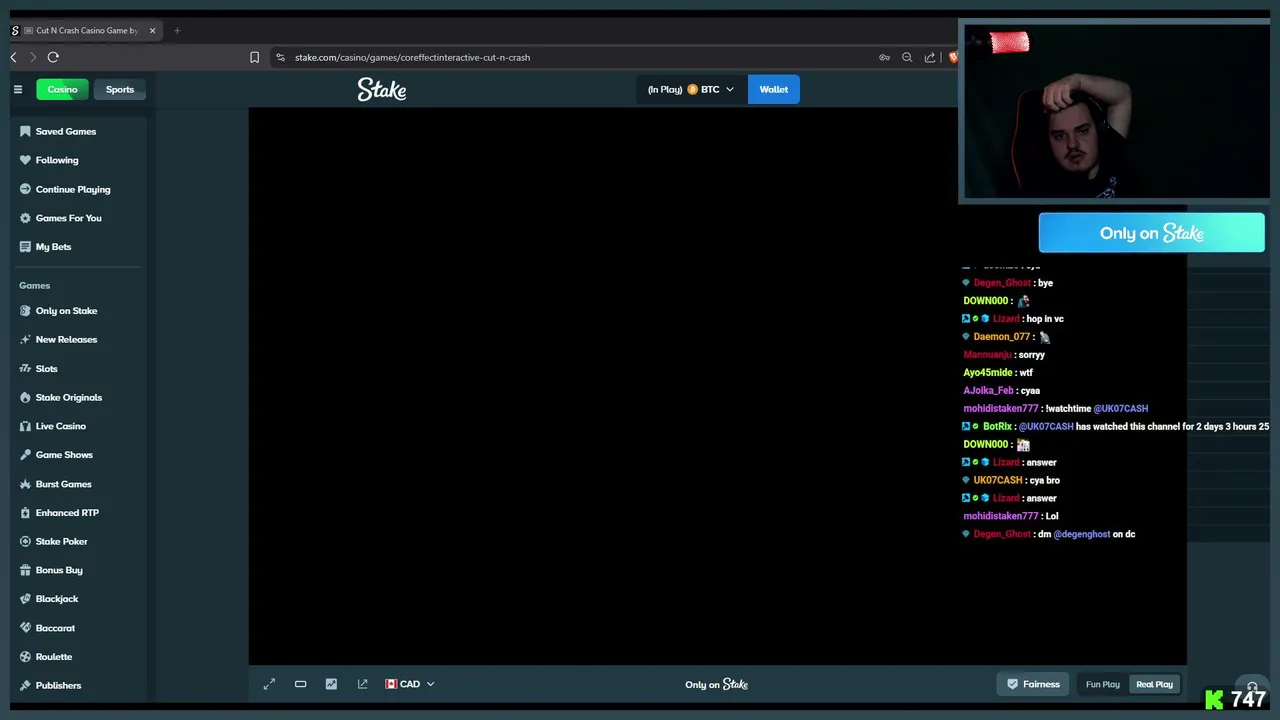This screenshot has height=720, width=1280.
Task: Go back using browser back arrow
Action: (13, 57)
